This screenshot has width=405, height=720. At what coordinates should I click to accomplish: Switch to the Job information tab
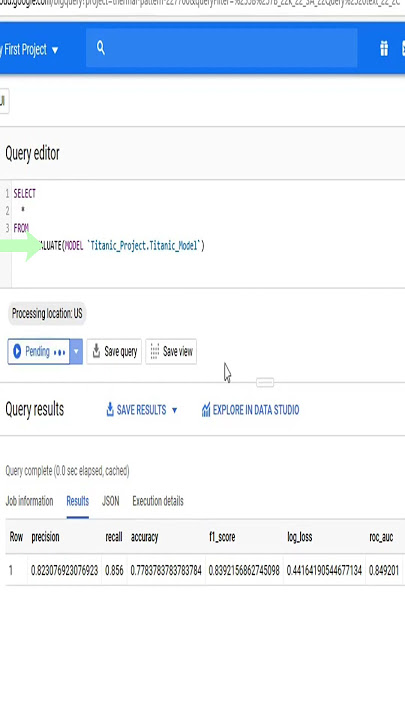(x=29, y=501)
